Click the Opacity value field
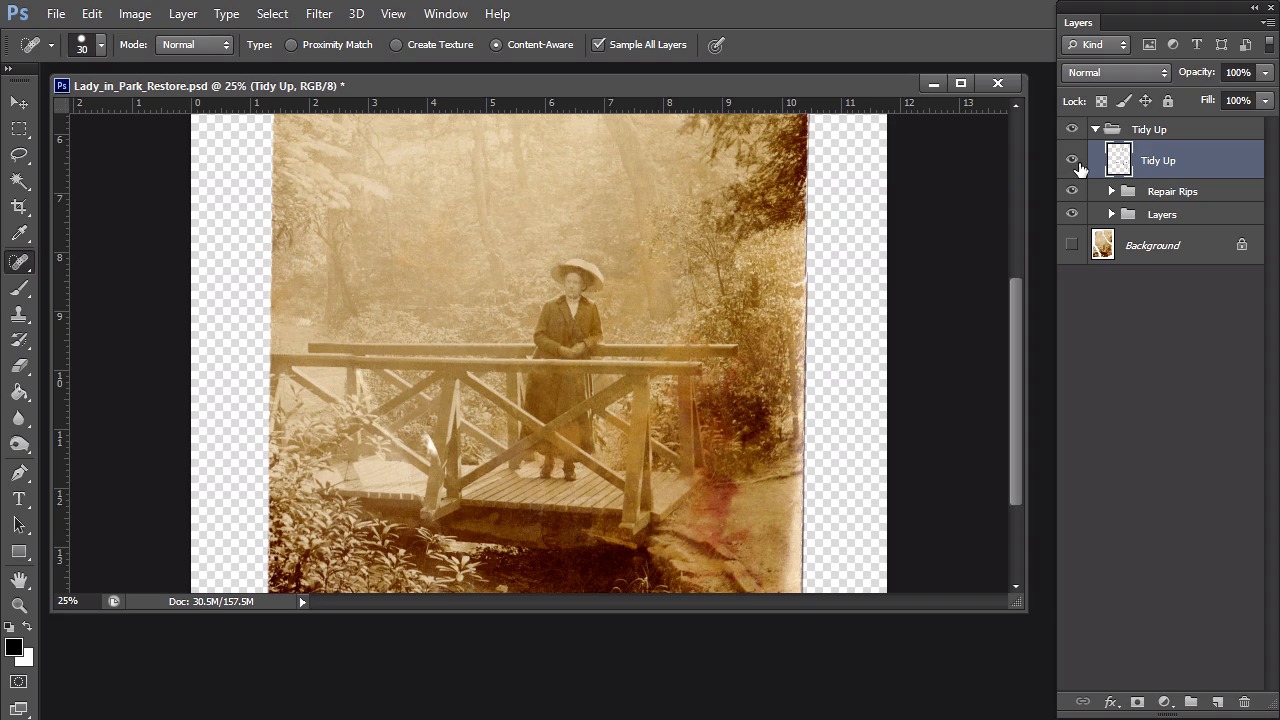Viewport: 1280px width, 720px height. click(x=1237, y=73)
